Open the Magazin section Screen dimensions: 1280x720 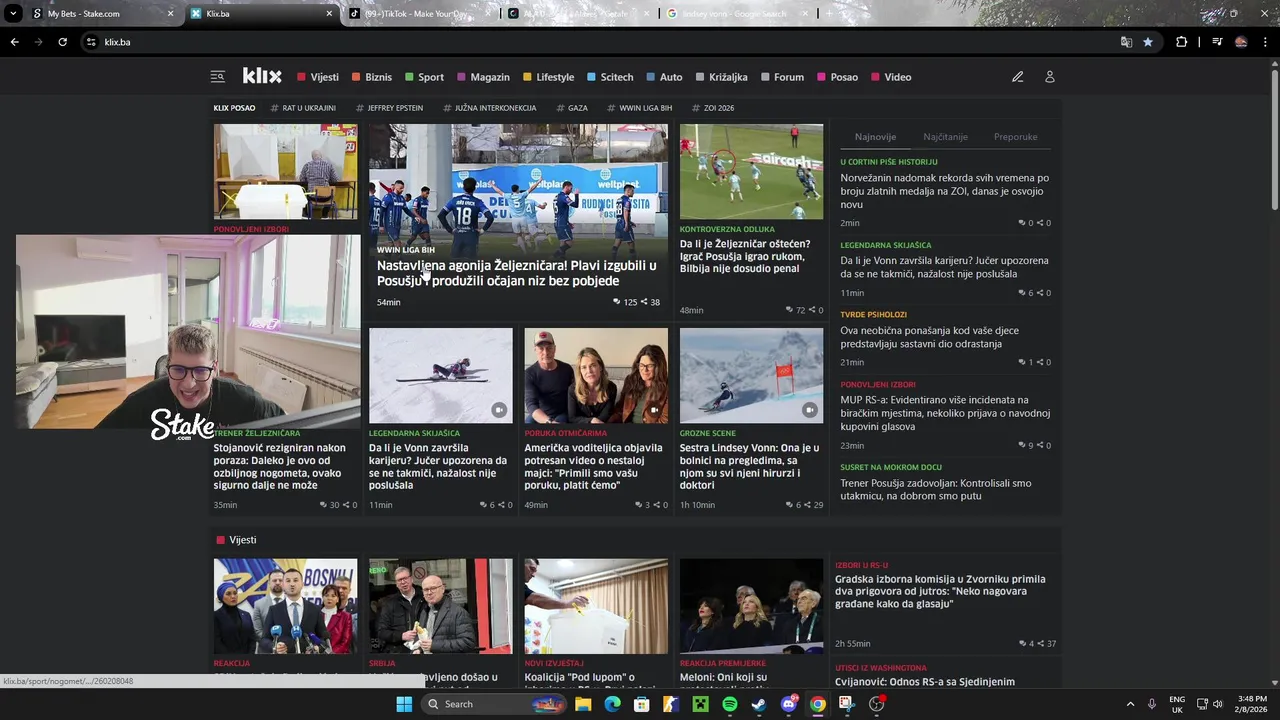coord(484,77)
